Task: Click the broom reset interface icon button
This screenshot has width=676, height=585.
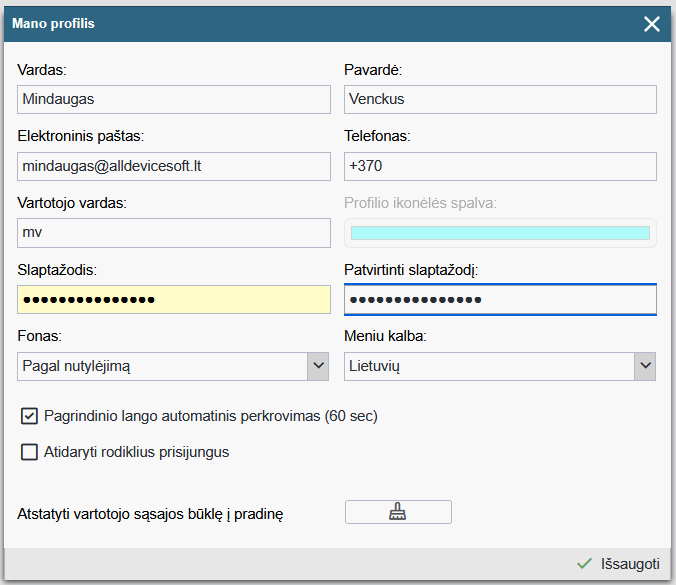Action: 398,512
